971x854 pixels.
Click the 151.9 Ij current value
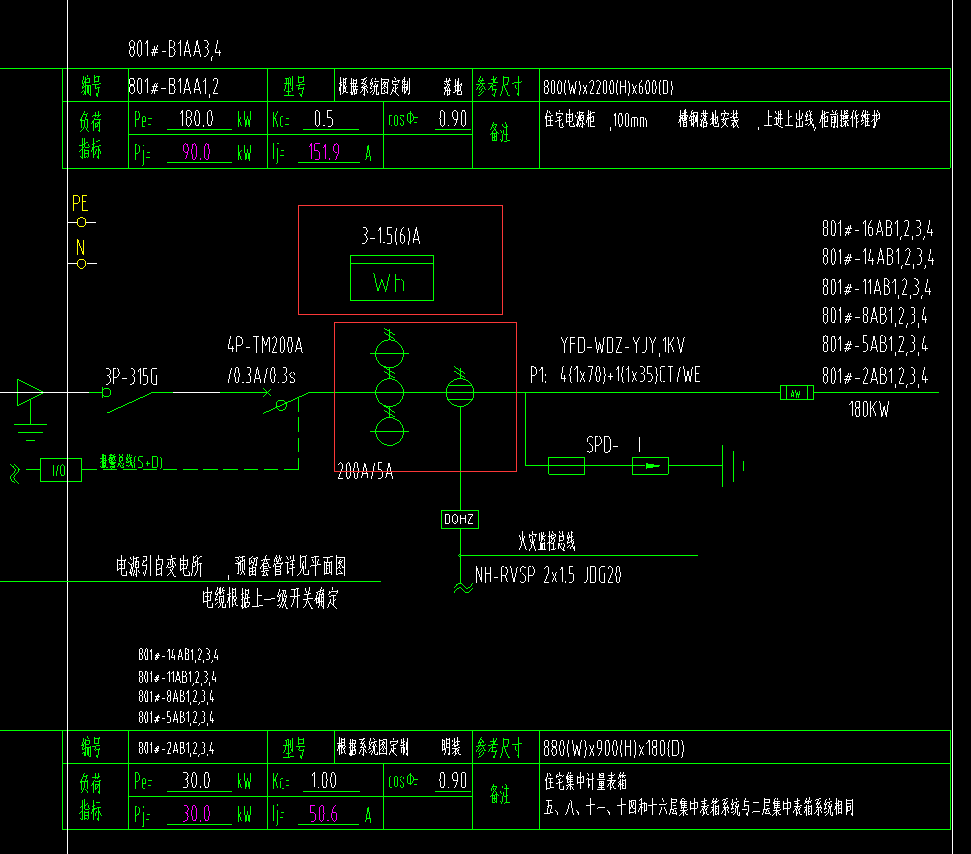(324, 152)
